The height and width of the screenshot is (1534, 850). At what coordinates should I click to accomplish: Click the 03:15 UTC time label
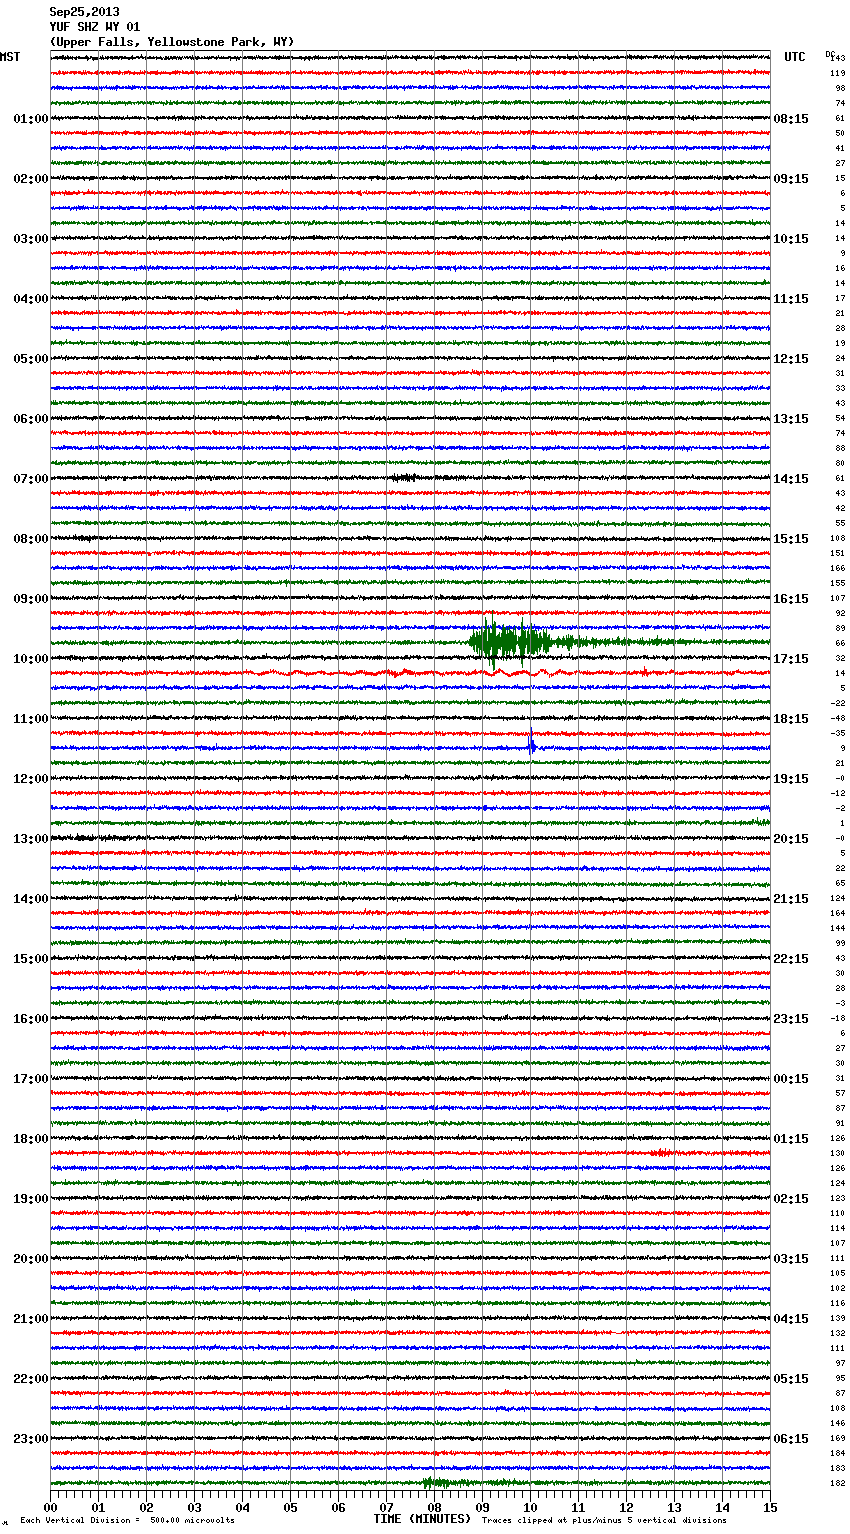[x=791, y=1259]
